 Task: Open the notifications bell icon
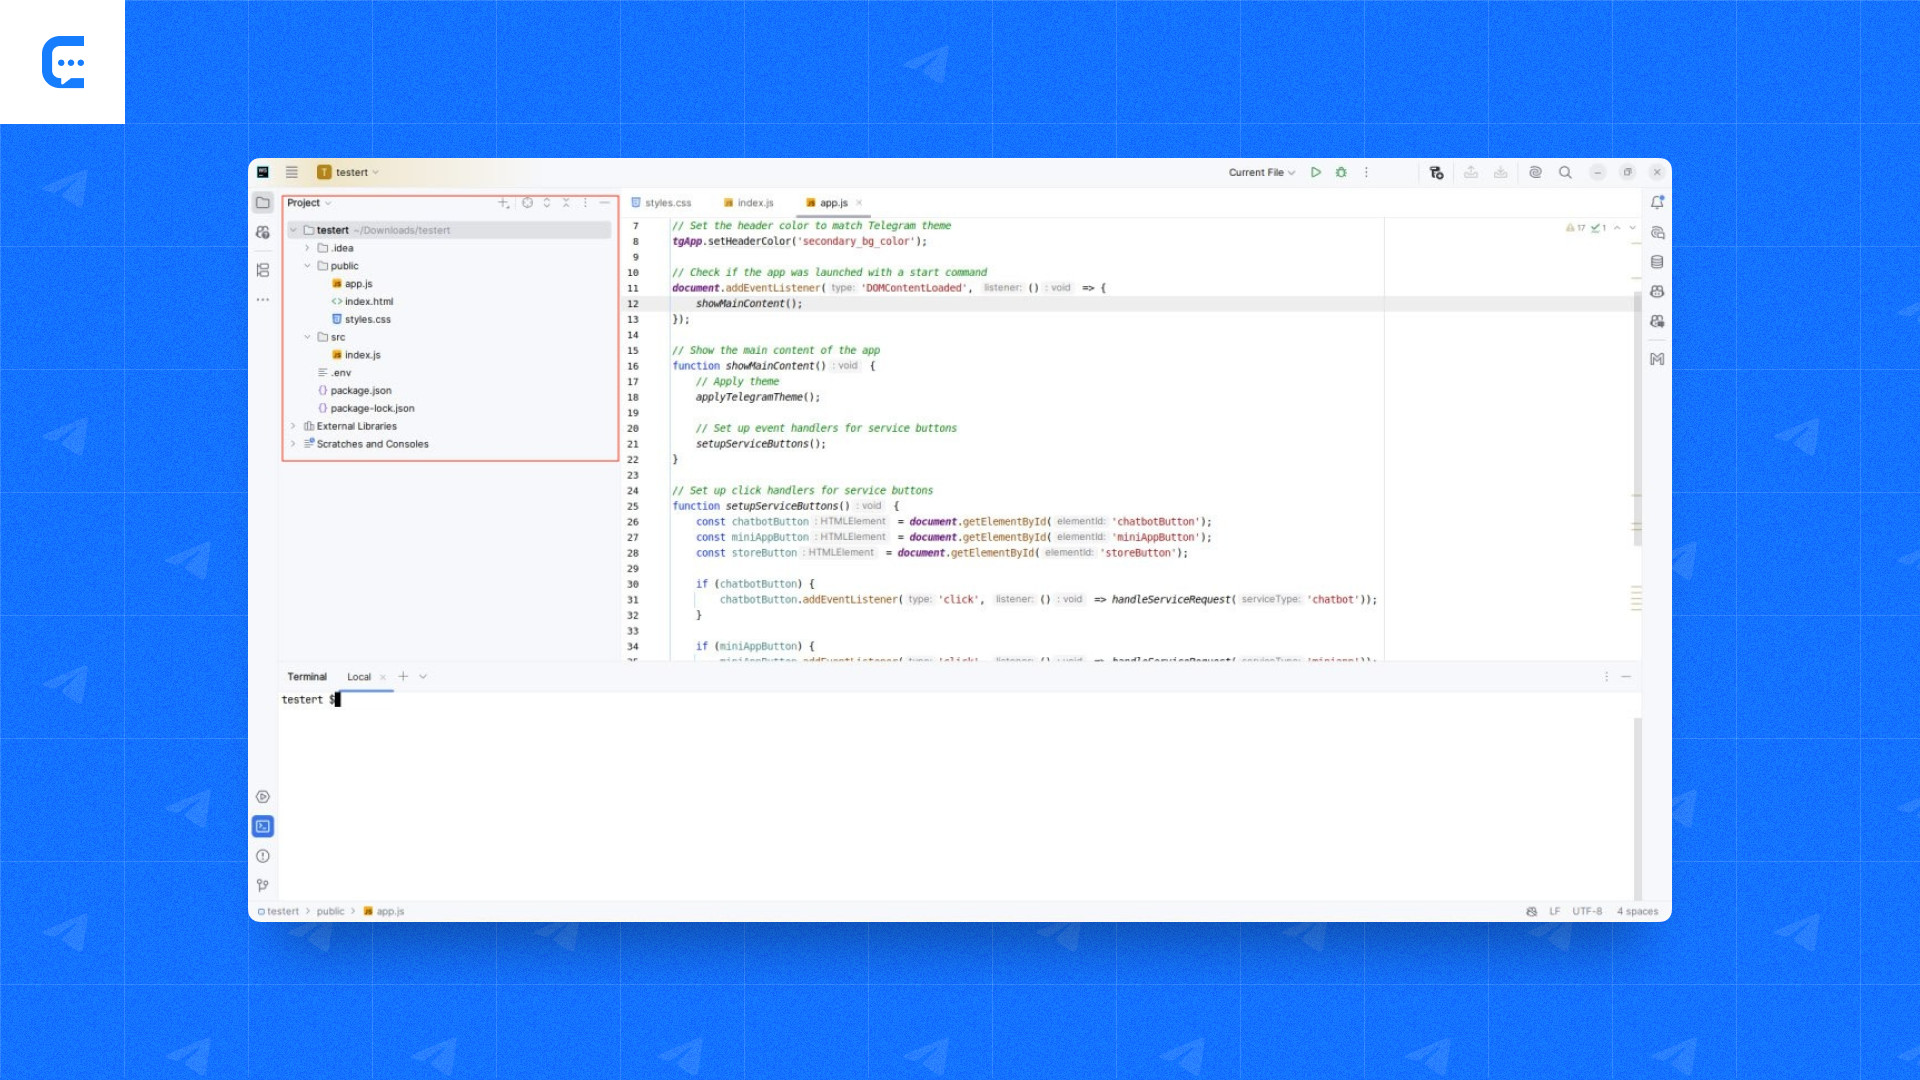(x=1657, y=202)
